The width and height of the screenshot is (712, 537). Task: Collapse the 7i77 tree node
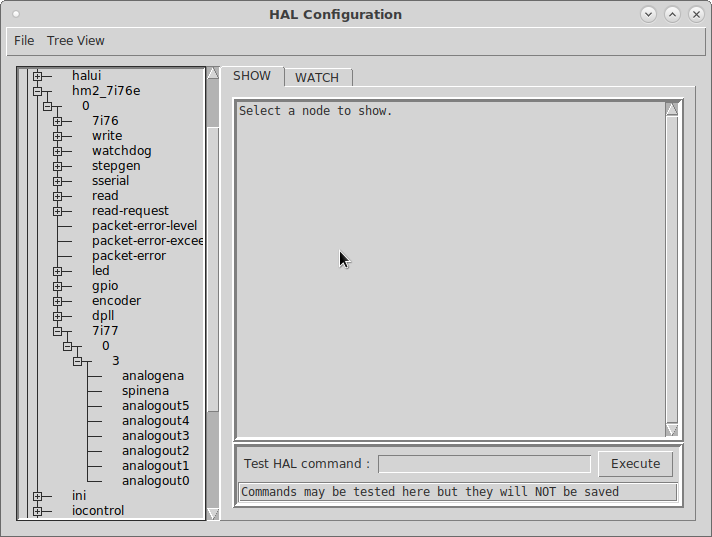pos(57,331)
